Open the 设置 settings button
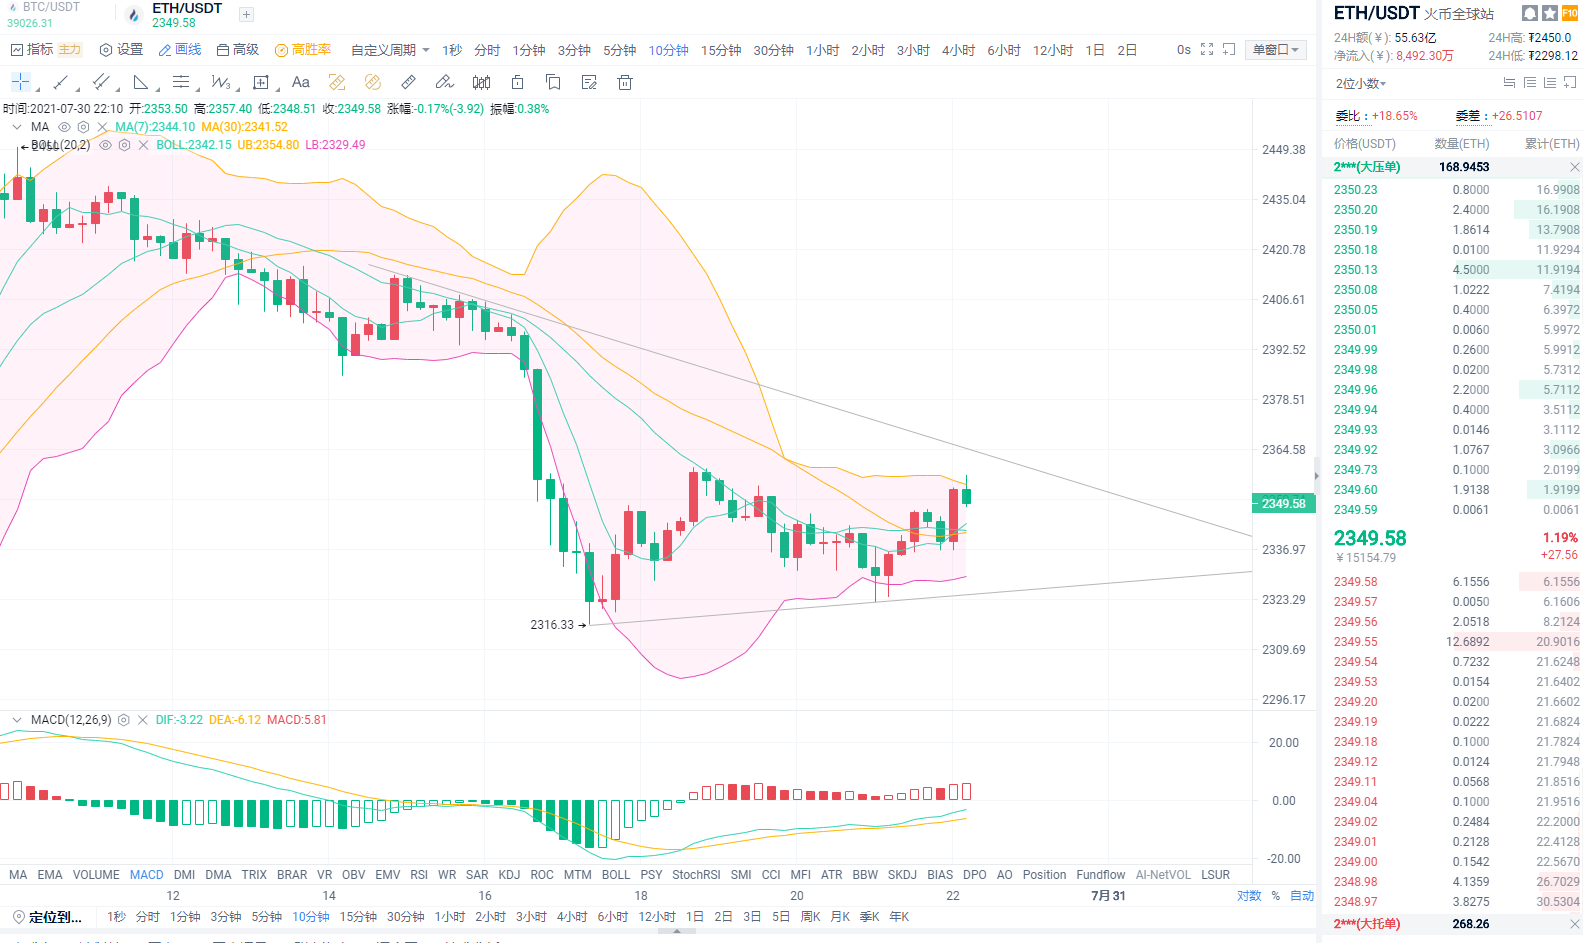 (x=121, y=50)
